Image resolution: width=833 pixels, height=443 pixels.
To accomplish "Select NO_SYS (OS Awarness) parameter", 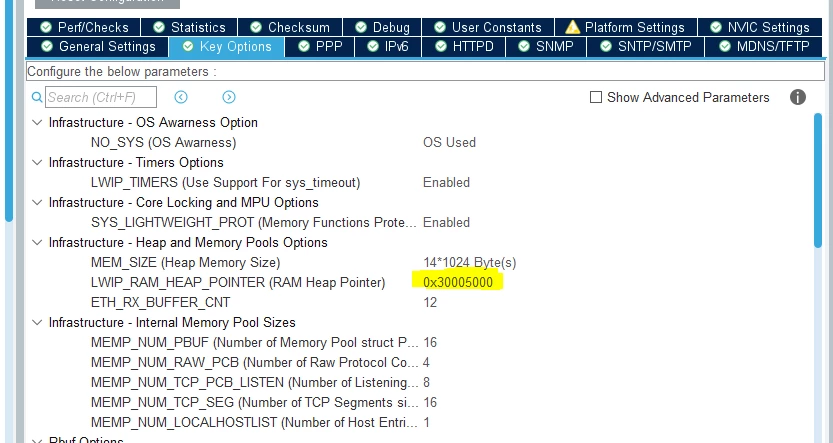I will click(164, 142).
